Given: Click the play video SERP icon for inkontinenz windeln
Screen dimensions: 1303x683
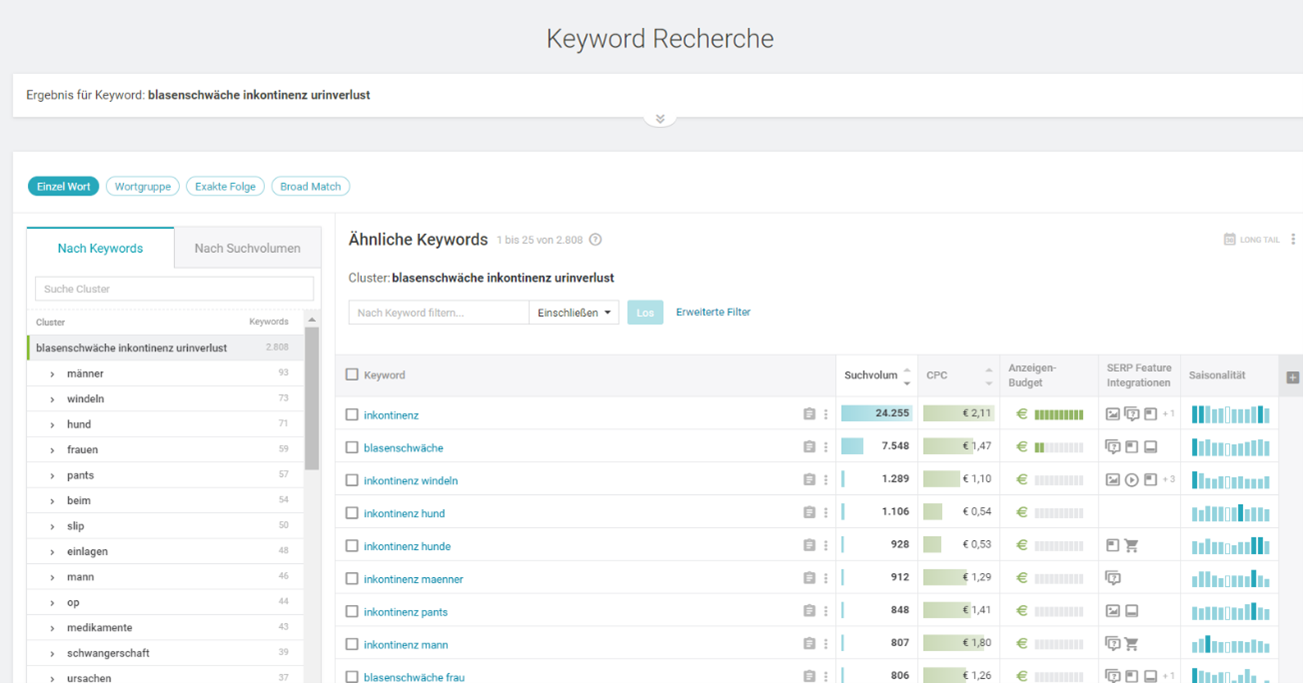Looking at the screenshot, I should point(1132,480).
